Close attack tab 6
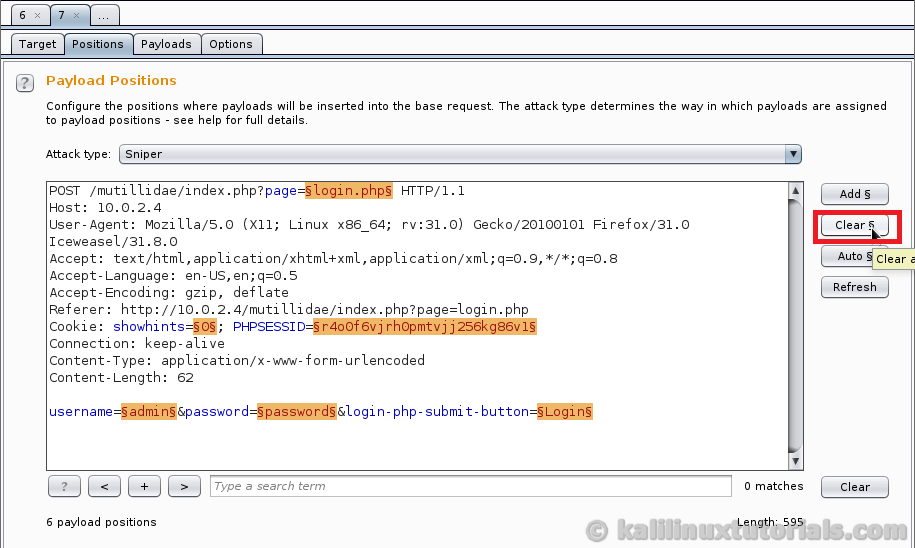 pos(37,16)
